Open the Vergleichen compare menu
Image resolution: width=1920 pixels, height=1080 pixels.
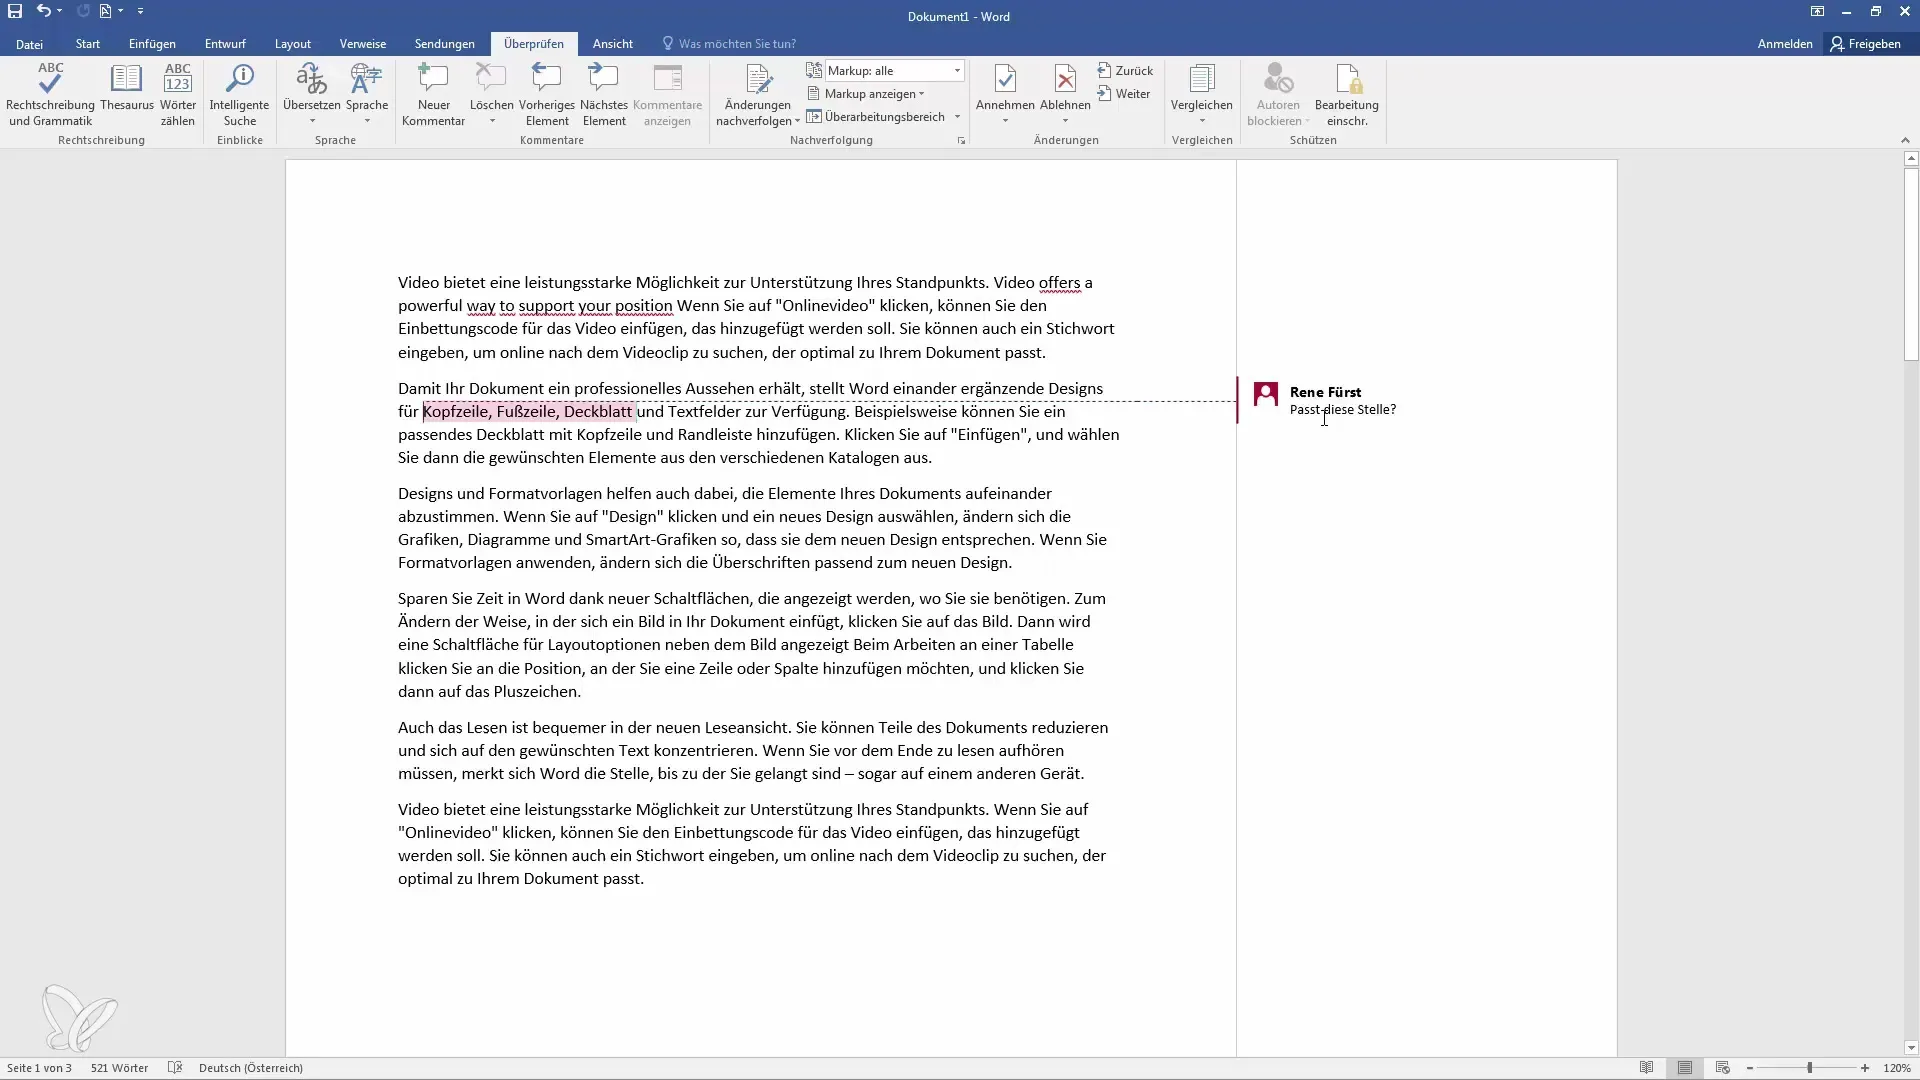[1201, 95]
